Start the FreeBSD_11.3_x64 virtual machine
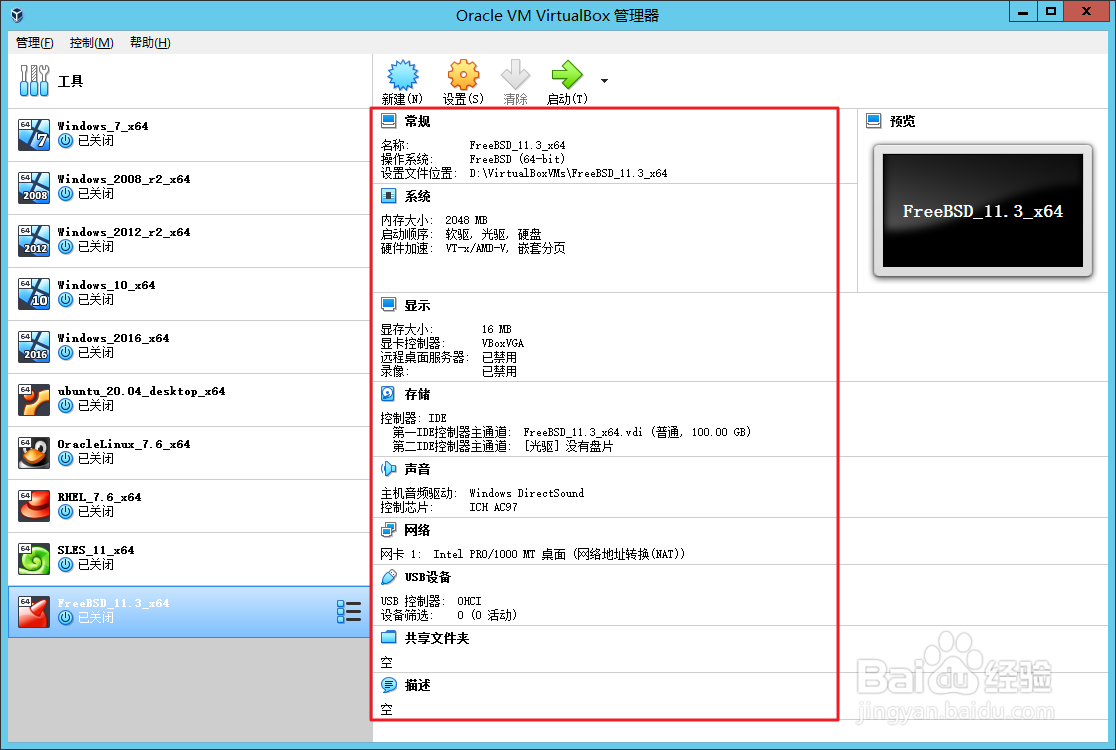This screenshot has width=1116, height=750. click(565, 80)
